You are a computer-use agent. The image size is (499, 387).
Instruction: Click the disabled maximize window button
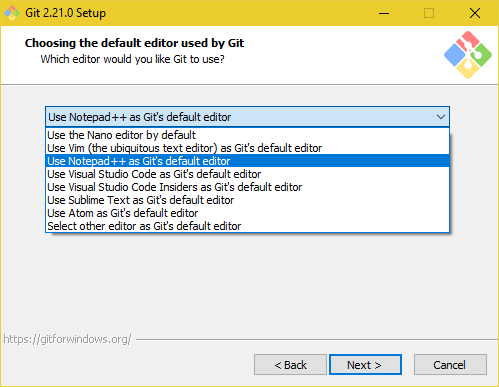(429, 13)
